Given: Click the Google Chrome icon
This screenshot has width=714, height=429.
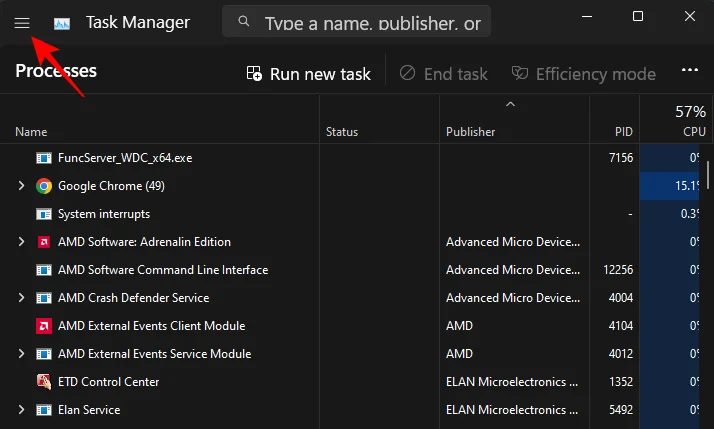Looking at the screenshot, I should click(44, 186).
